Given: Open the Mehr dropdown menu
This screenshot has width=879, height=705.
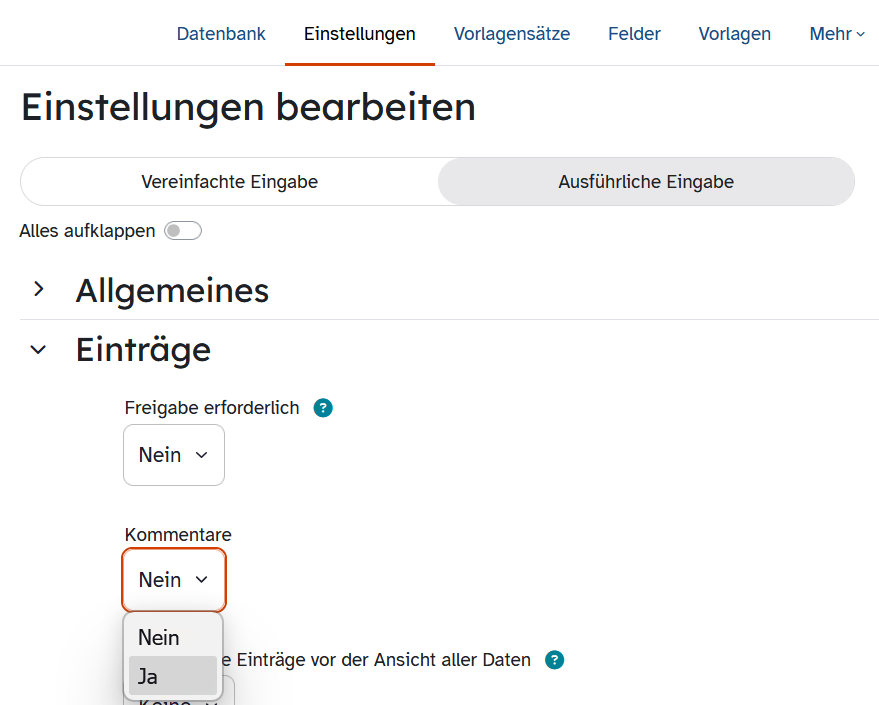Looking at the screenshot, I should click(837, 34).
